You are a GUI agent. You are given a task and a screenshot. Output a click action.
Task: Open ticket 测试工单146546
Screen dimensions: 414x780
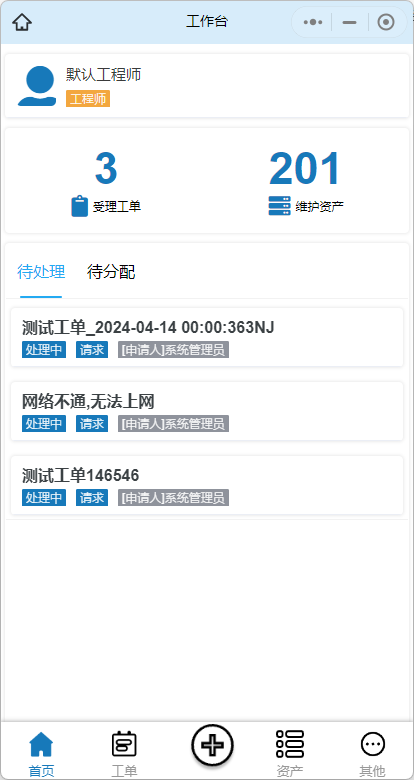click(207, 485)
